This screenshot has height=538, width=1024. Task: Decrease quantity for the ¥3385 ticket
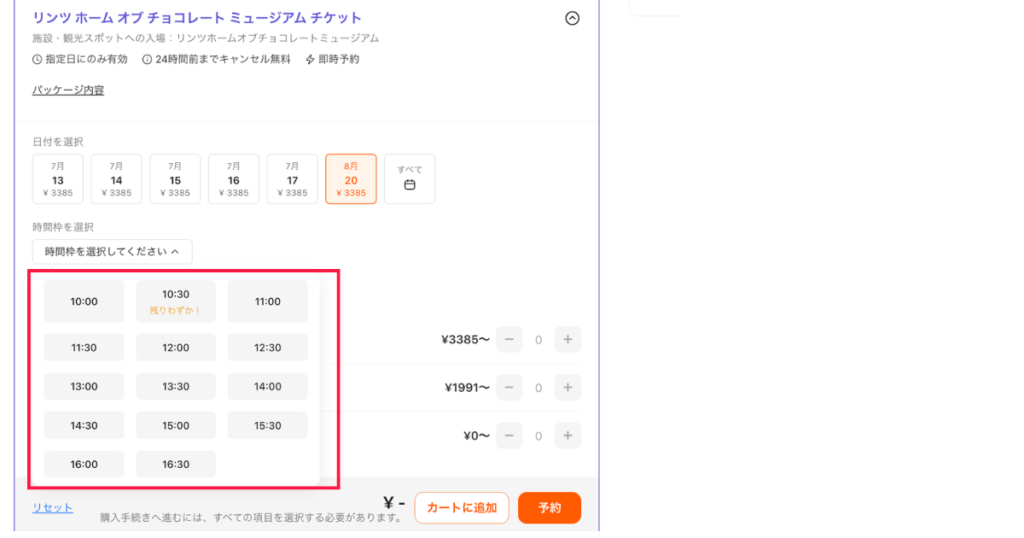coord(509,340)
